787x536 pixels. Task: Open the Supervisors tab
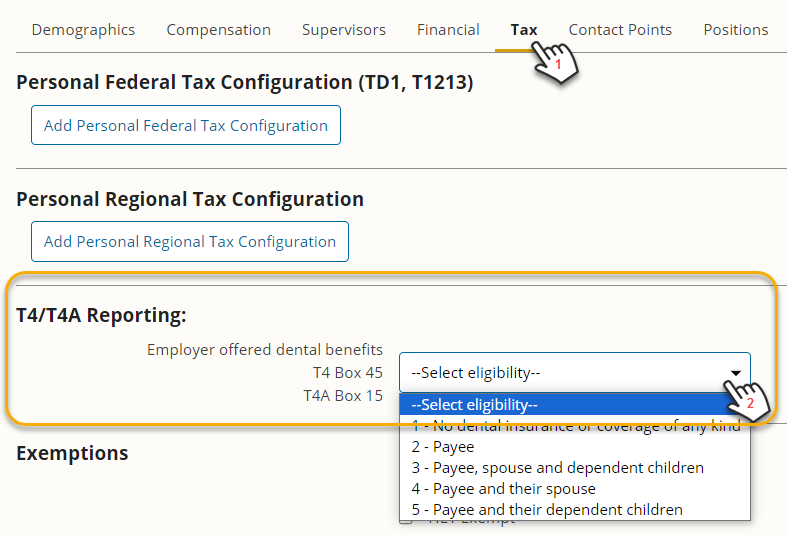tap(343, 30)
